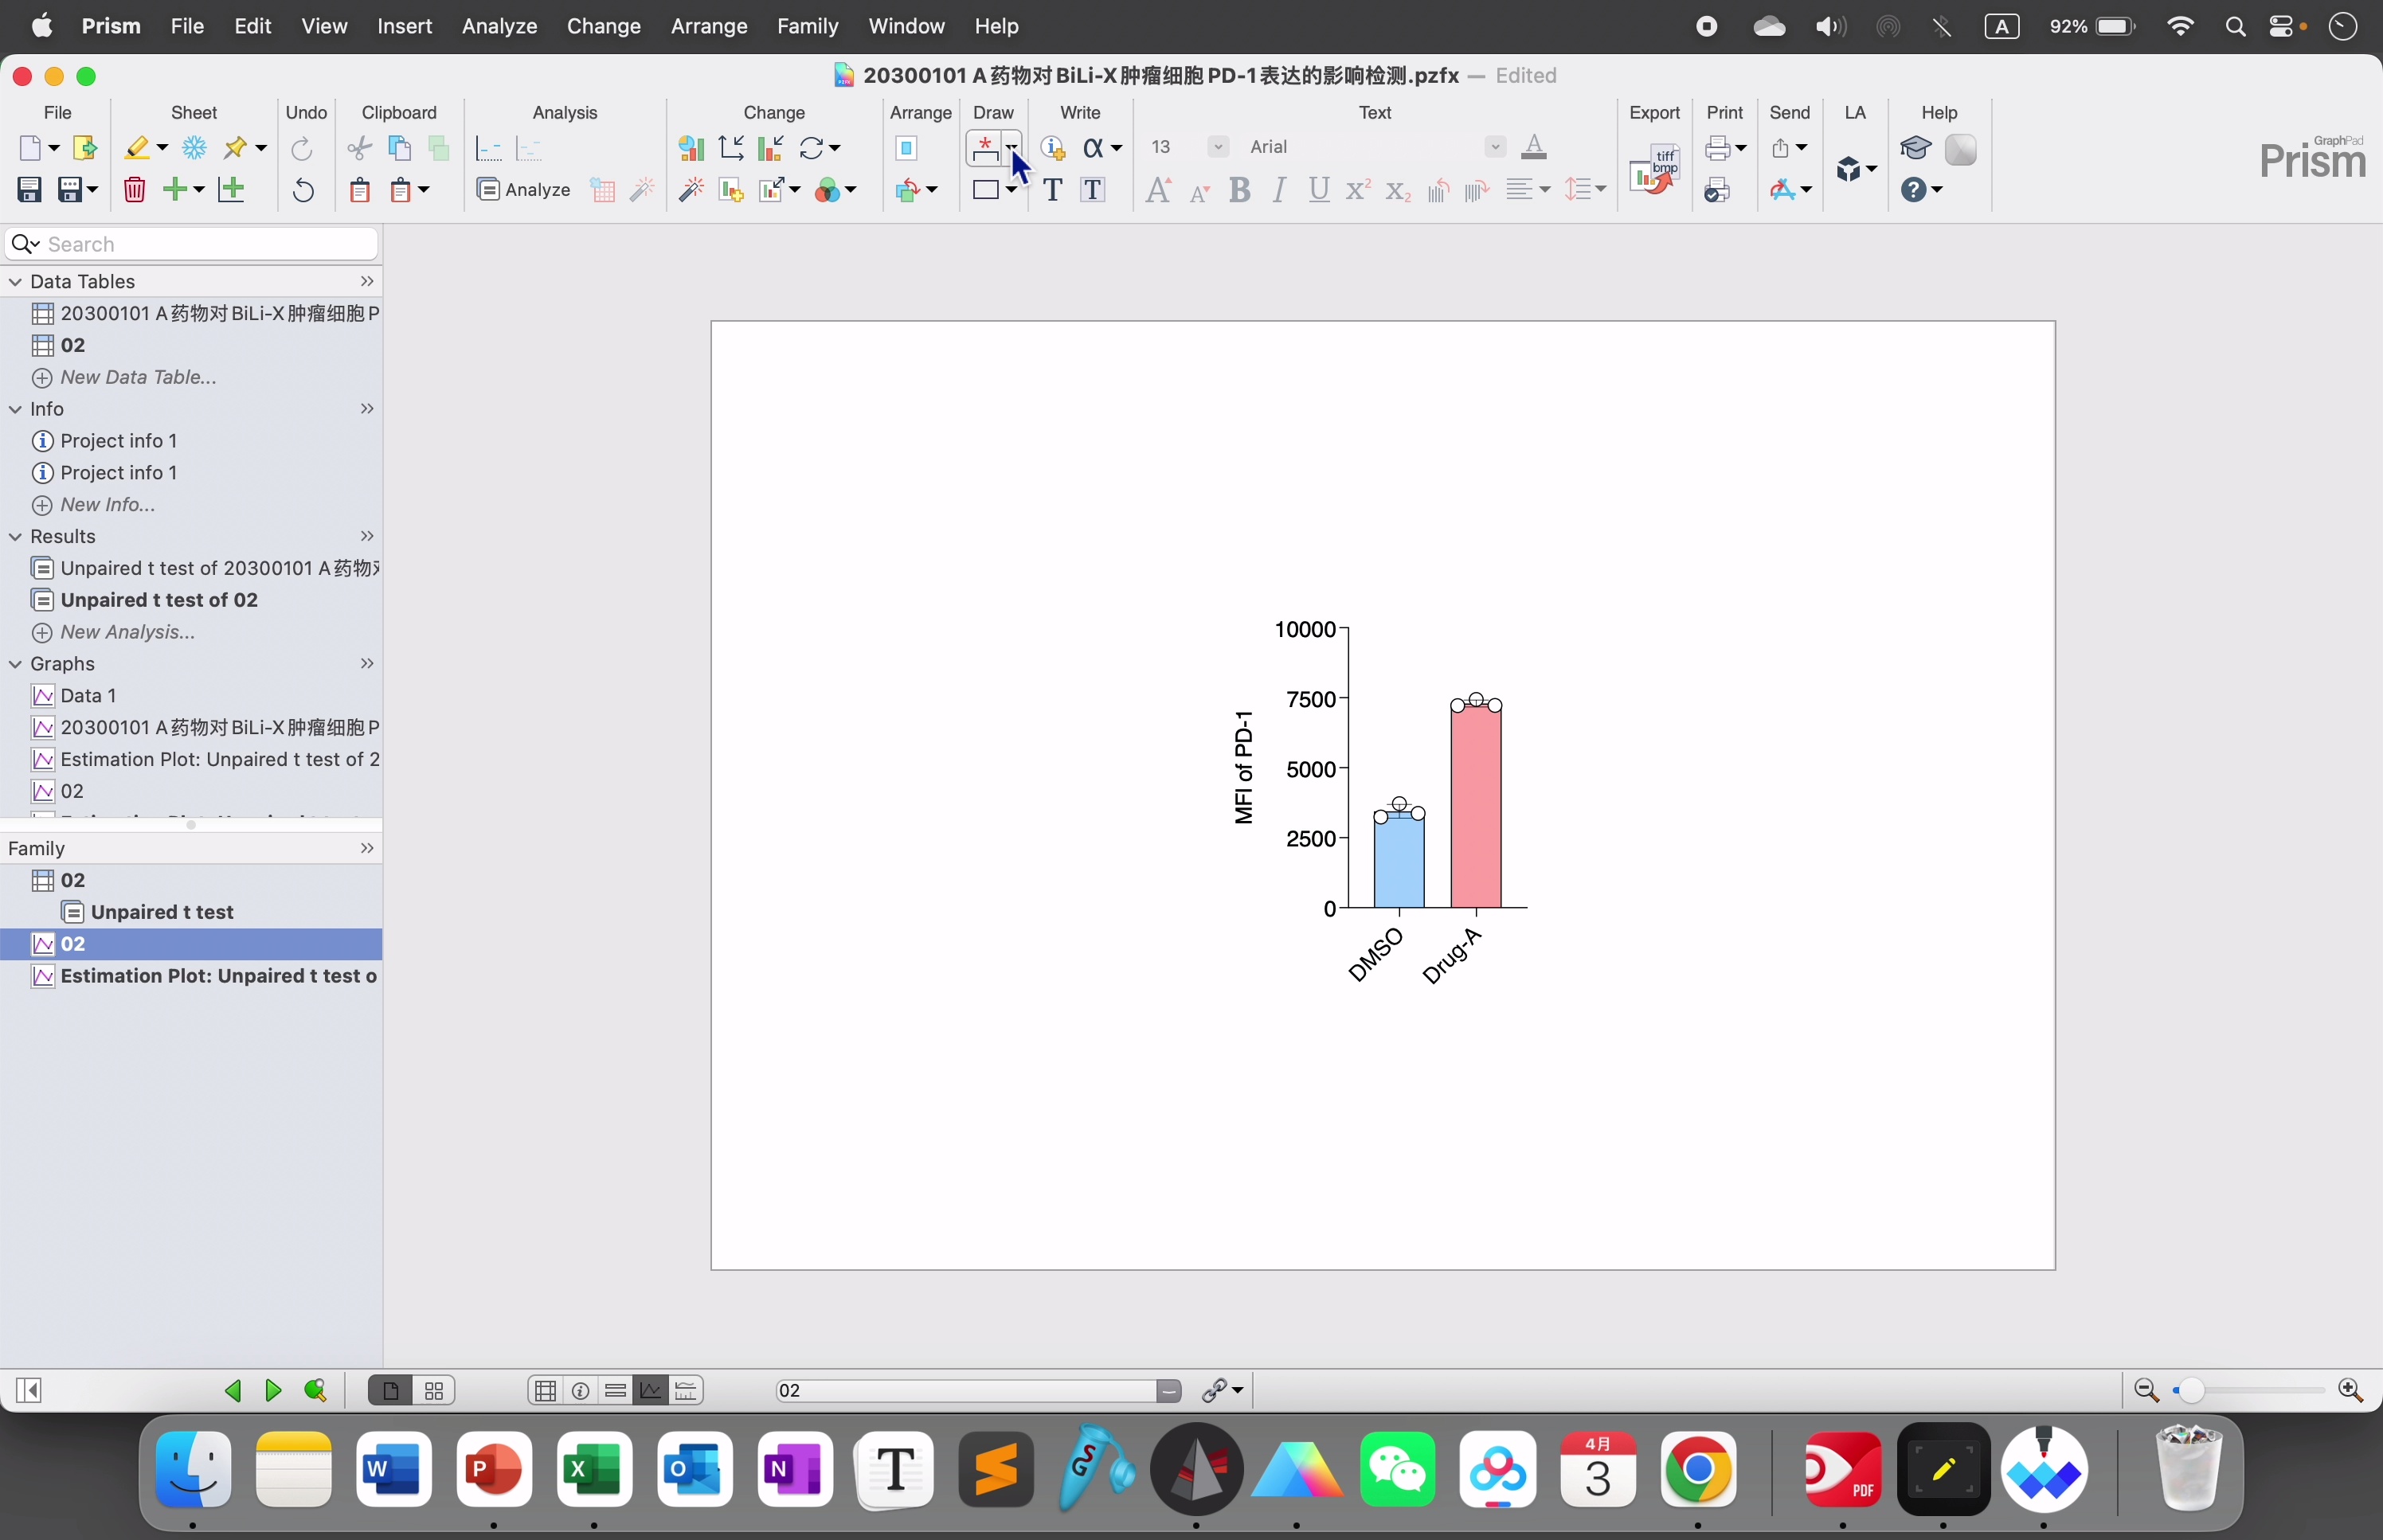Toggle the sidebar navigator panel
This screenshot has height=1540, width=2383.
point(29,1391)
